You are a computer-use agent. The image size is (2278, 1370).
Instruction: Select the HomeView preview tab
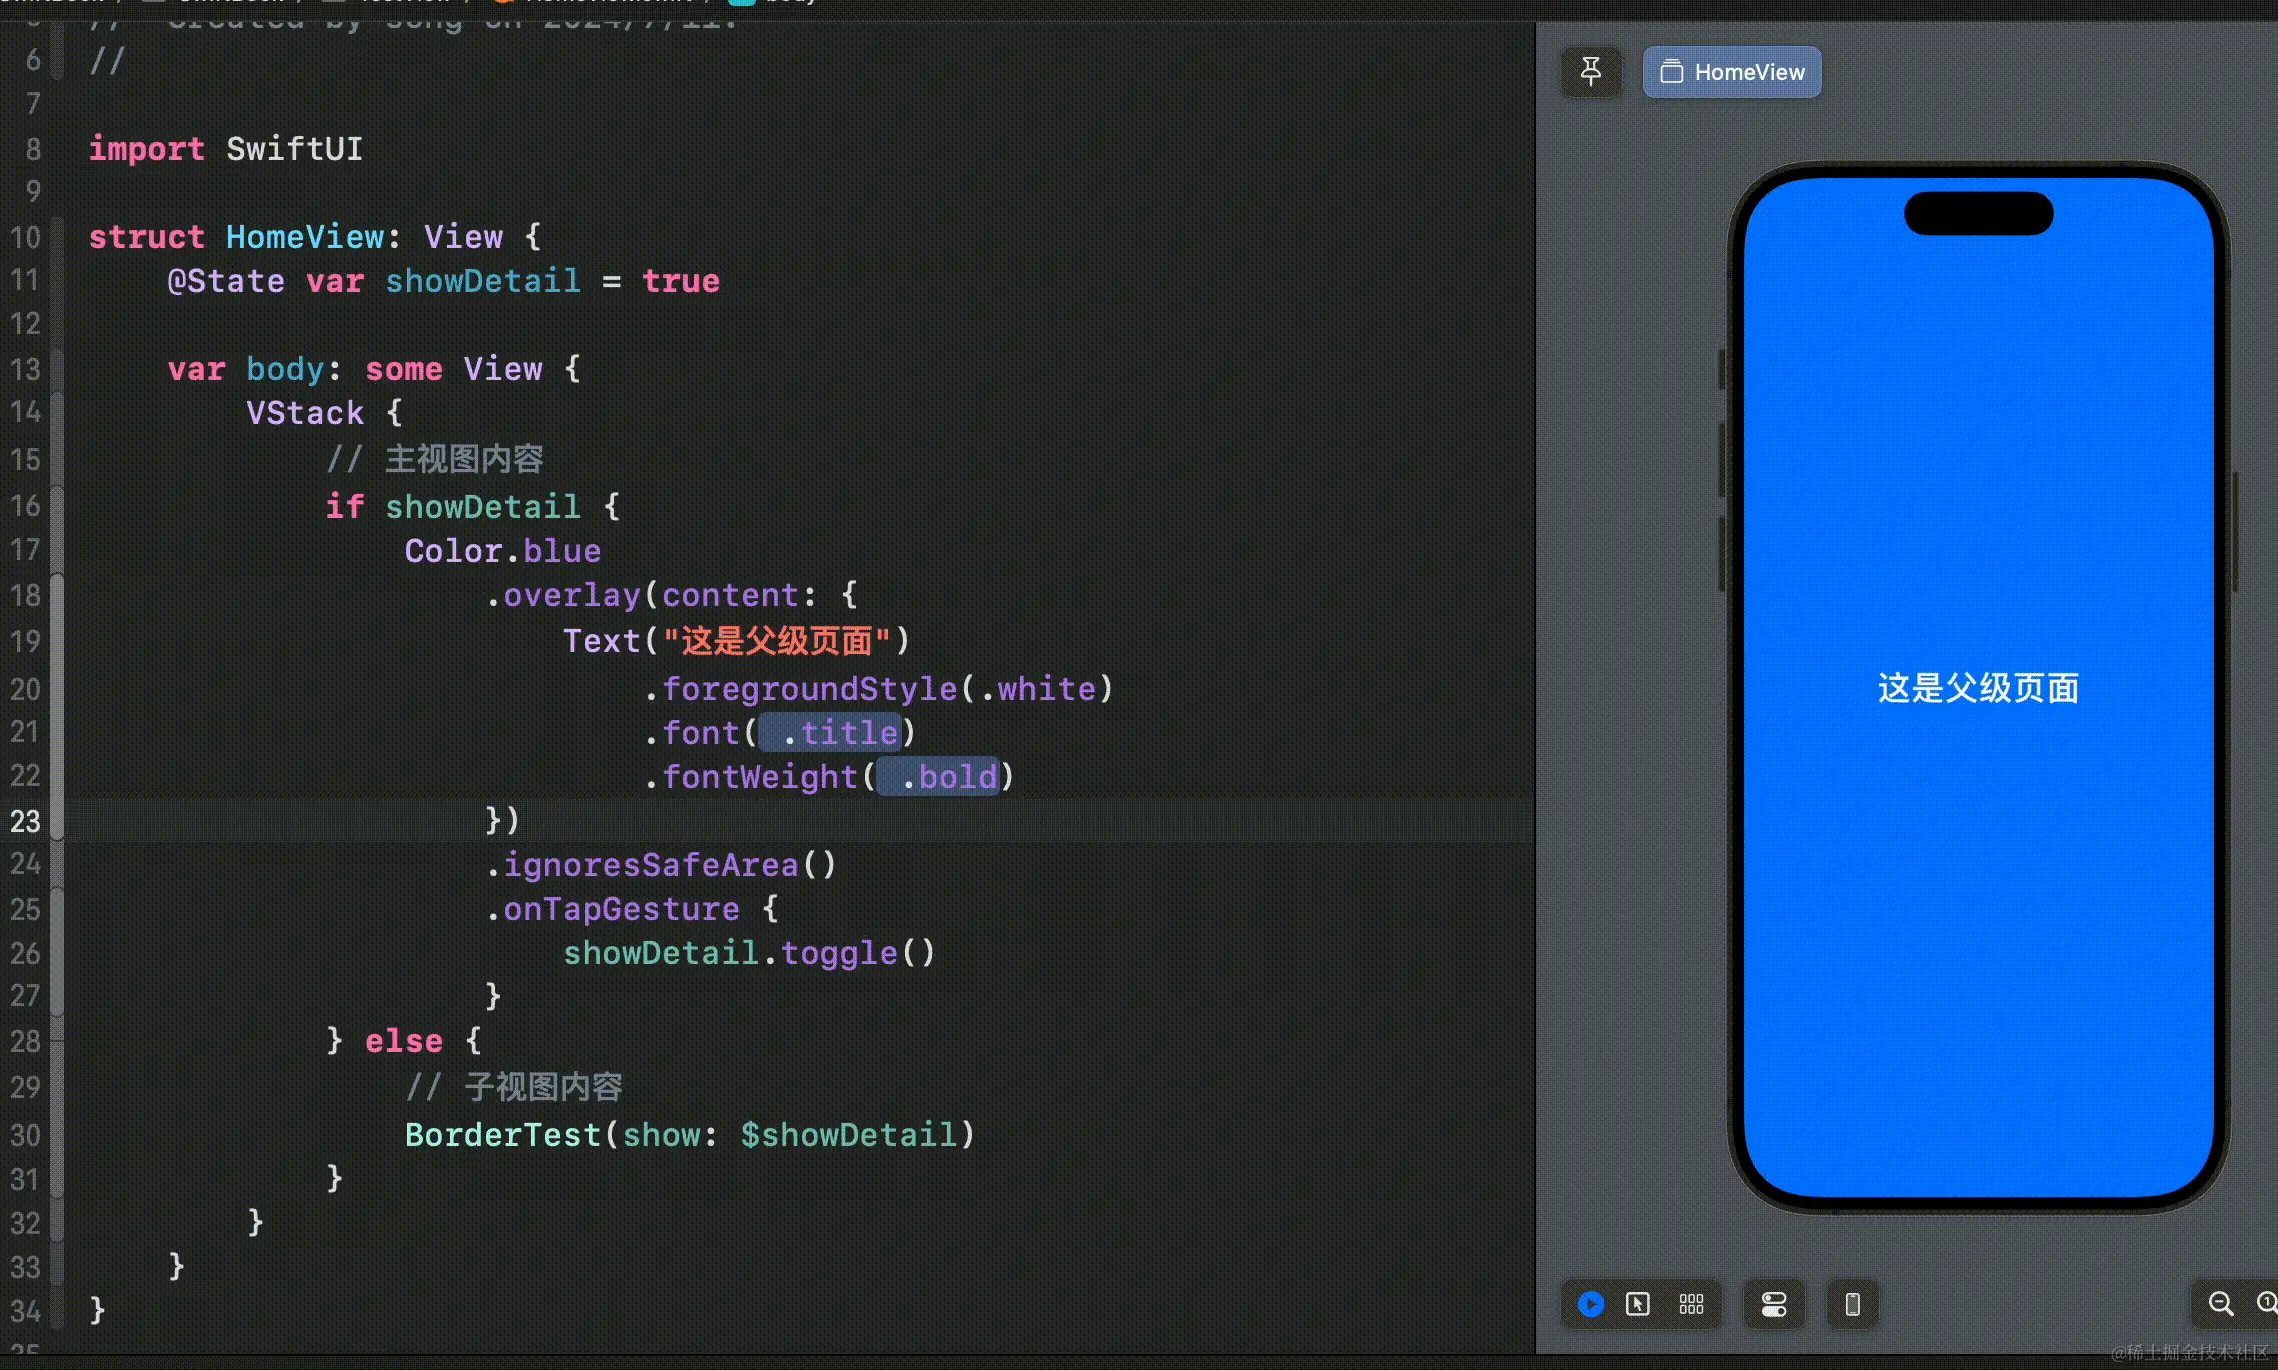point(1732,72)
